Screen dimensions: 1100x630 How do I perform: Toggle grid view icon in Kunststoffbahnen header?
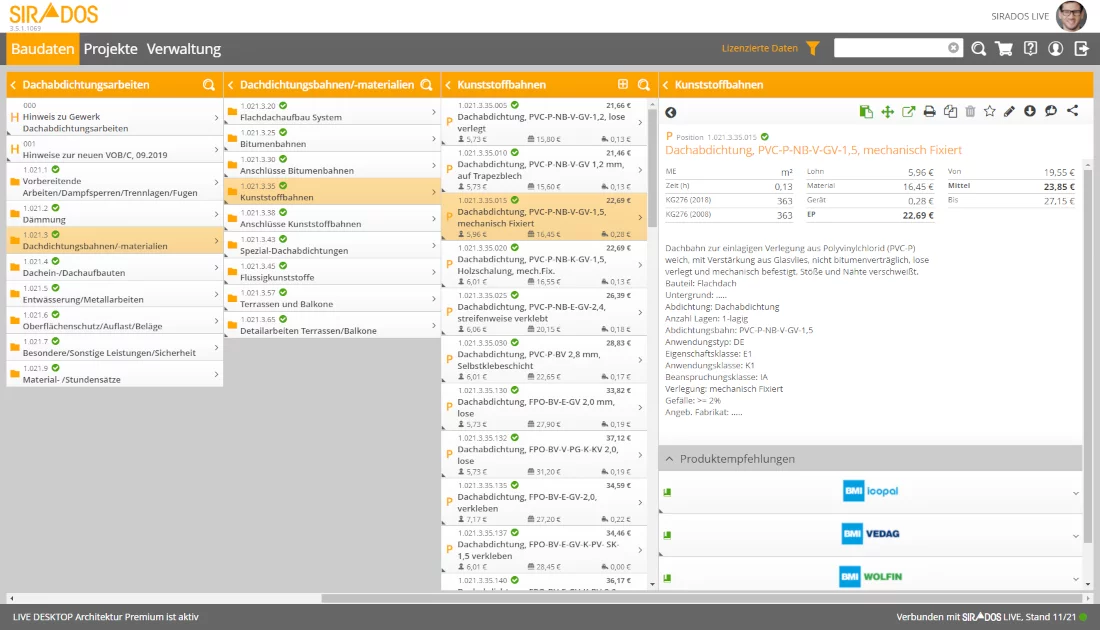[623, 85]
